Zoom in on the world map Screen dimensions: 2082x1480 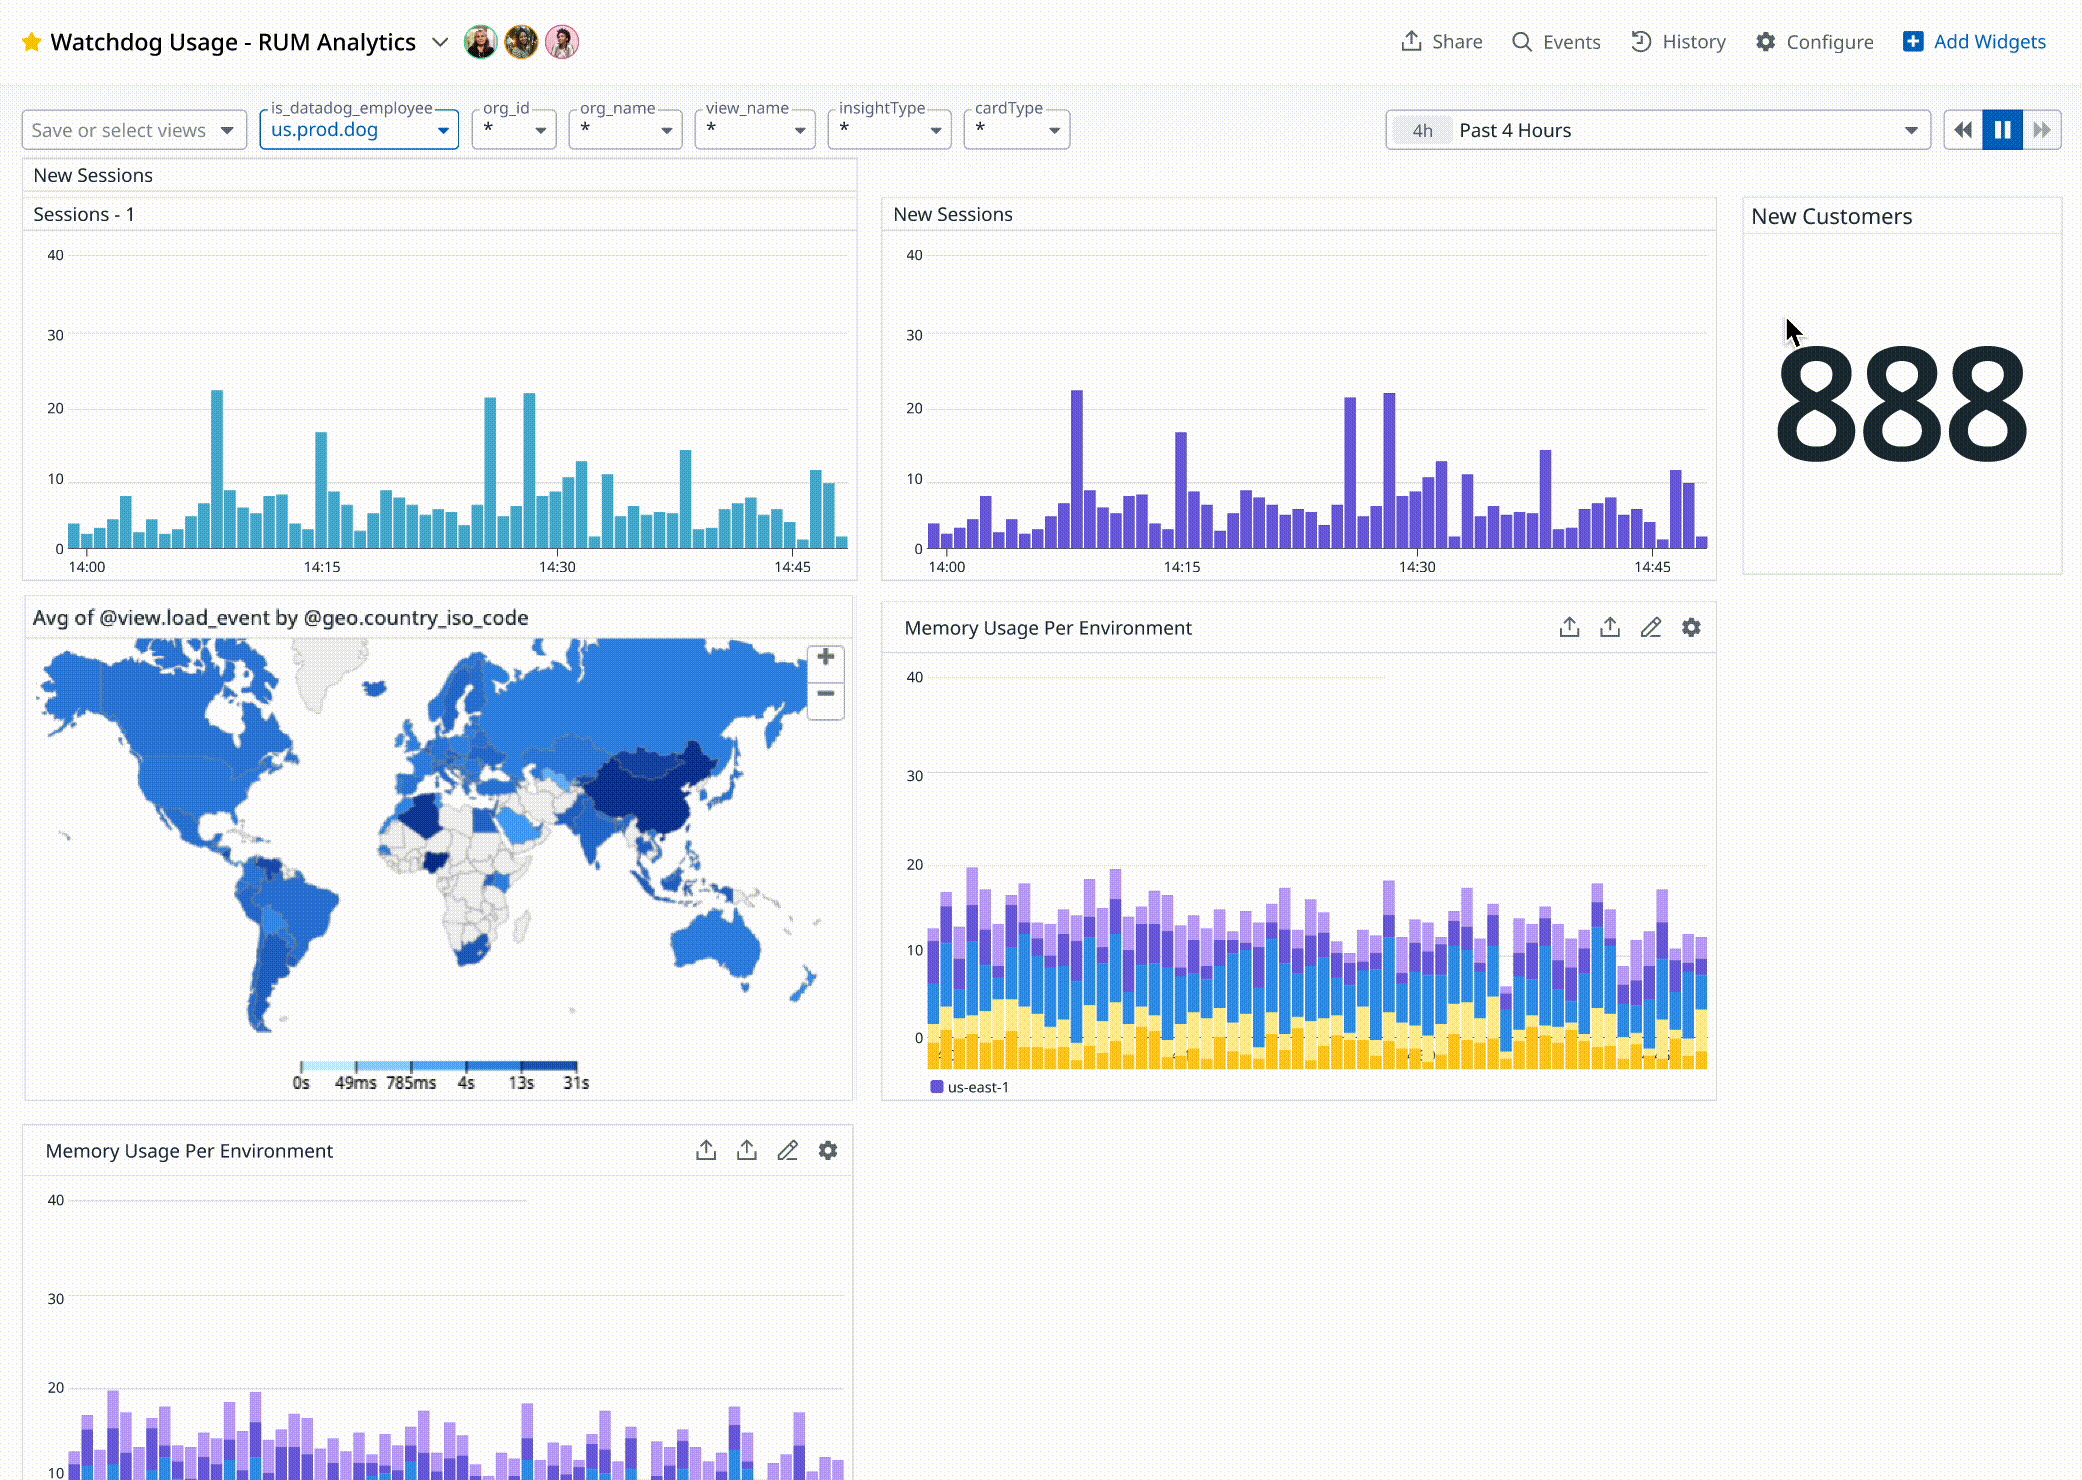[825, 658]
